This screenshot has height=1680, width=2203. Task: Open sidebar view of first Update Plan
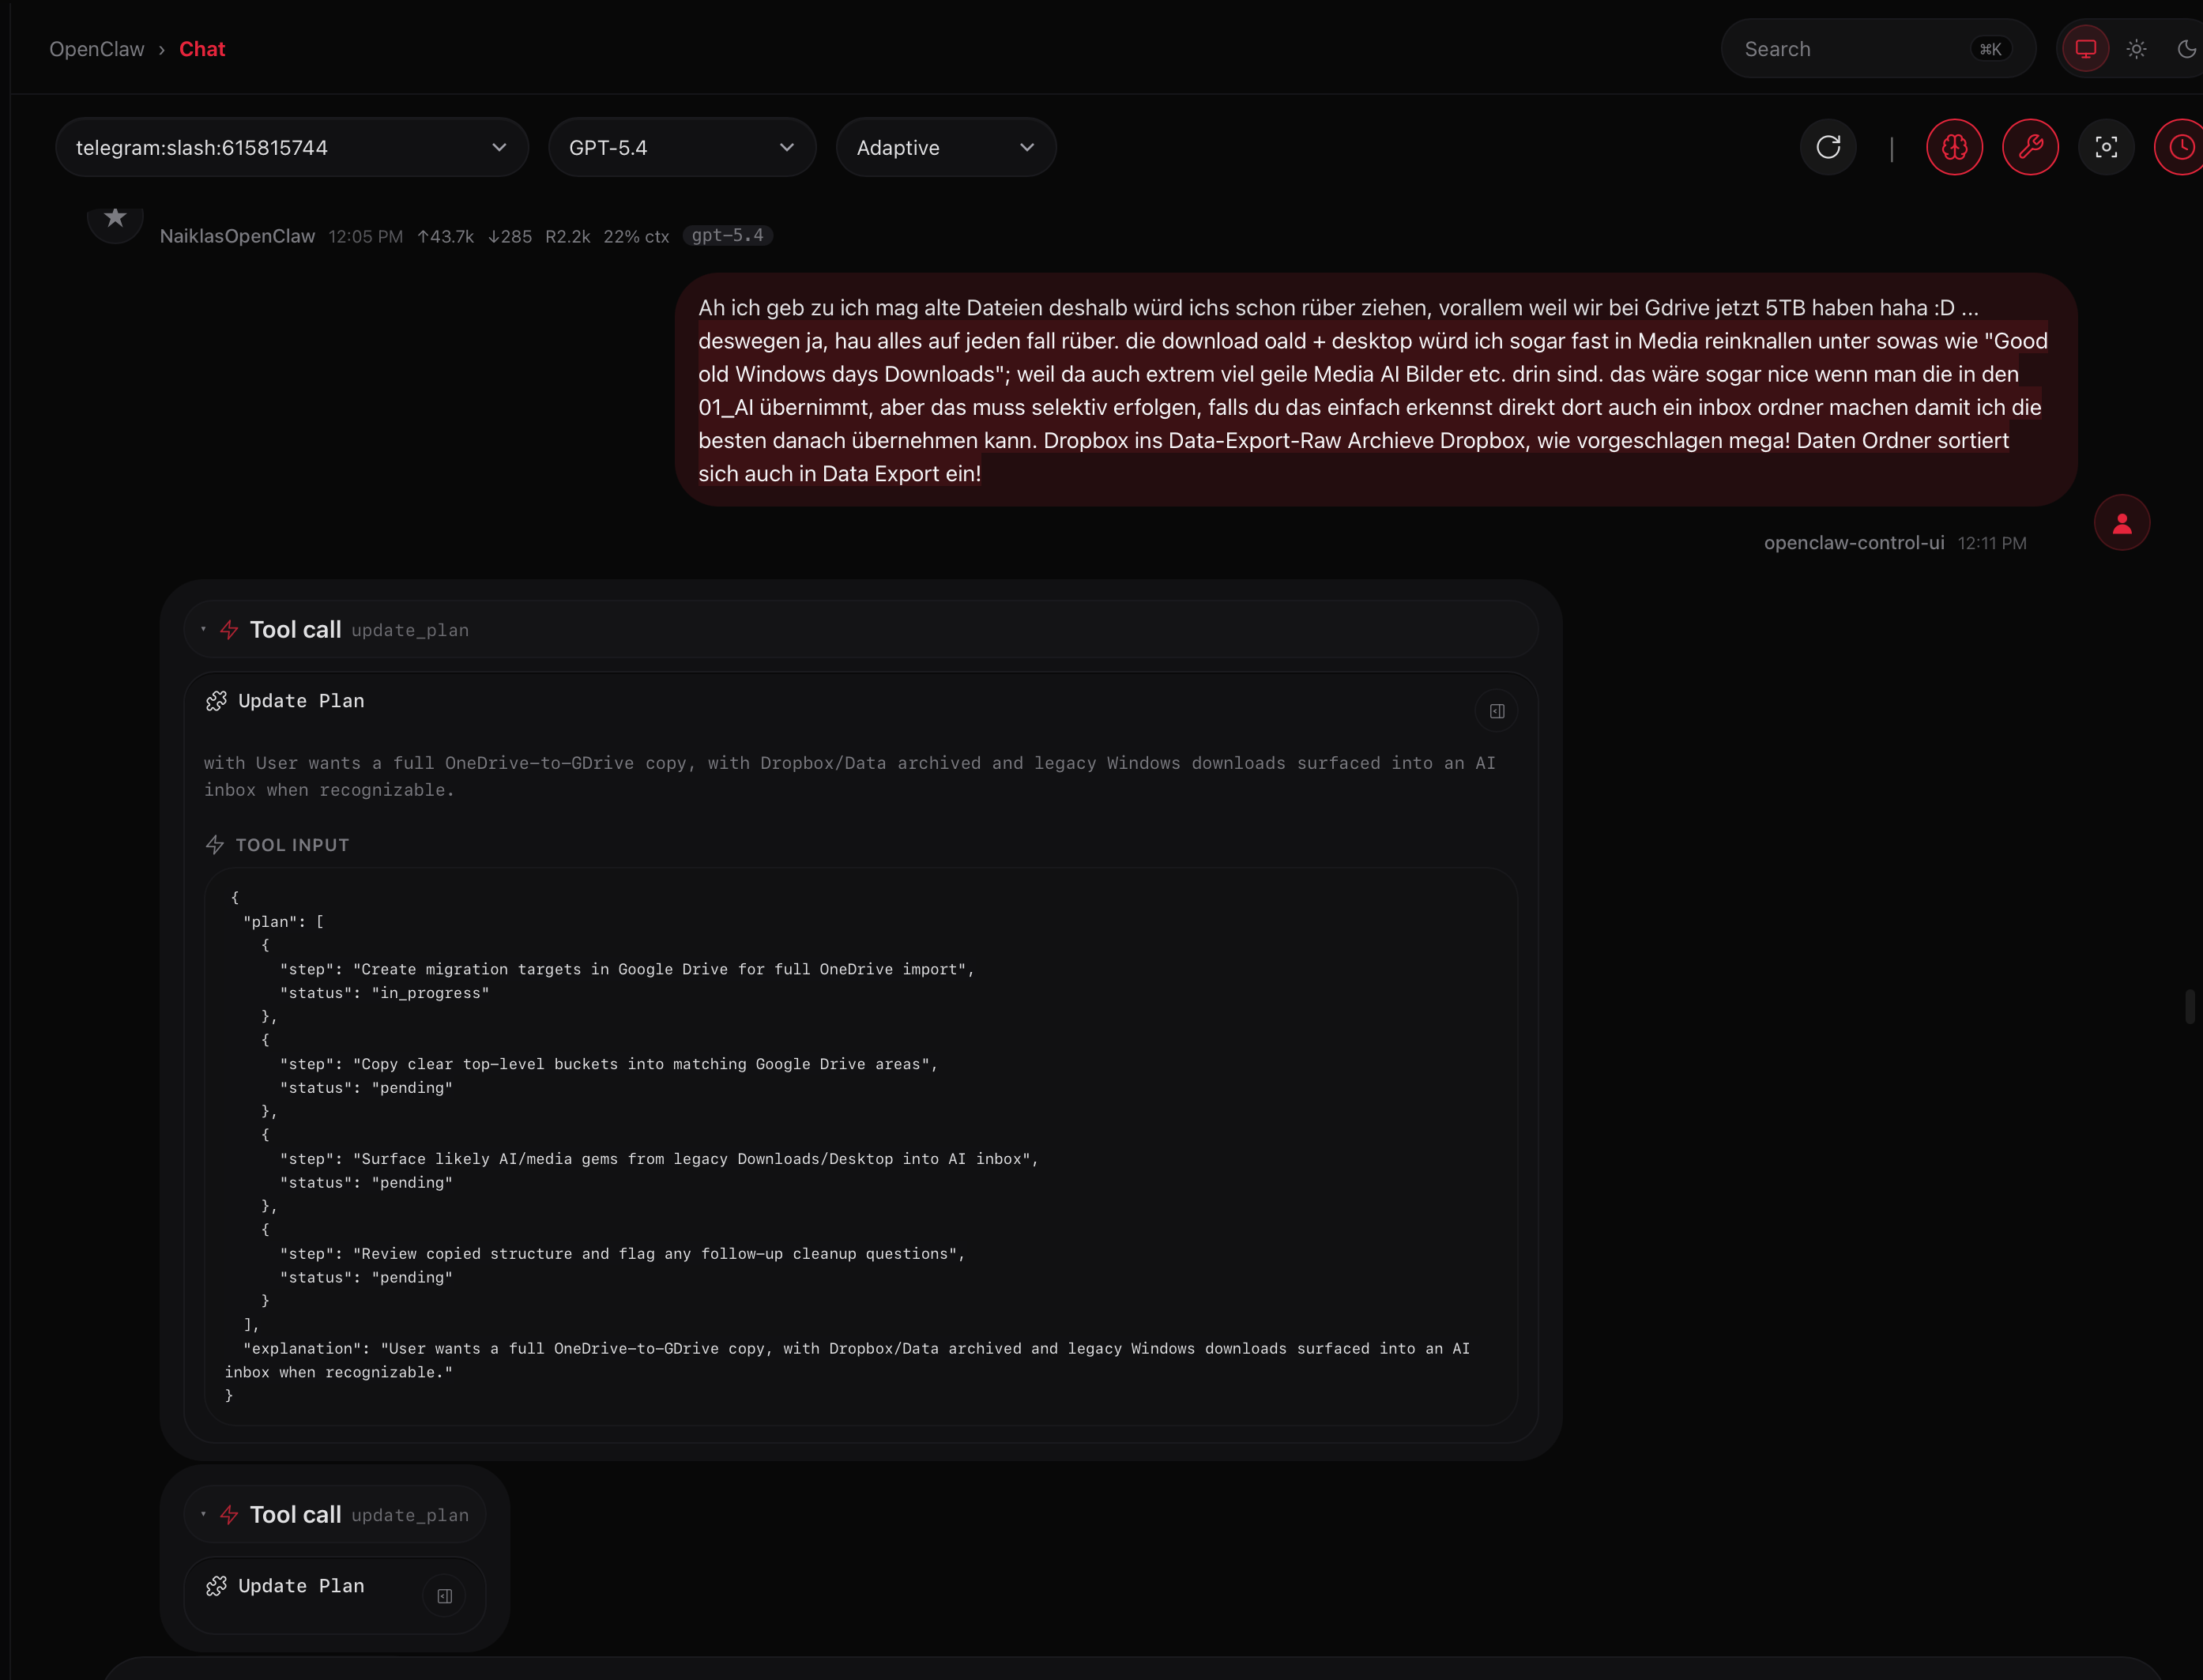[1496, 711]
